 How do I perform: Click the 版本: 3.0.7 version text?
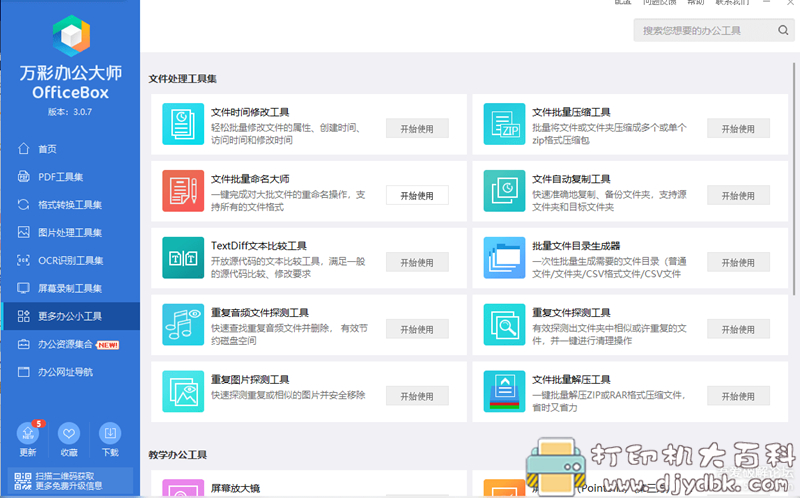pyautogui.click(x=70, y=112)
